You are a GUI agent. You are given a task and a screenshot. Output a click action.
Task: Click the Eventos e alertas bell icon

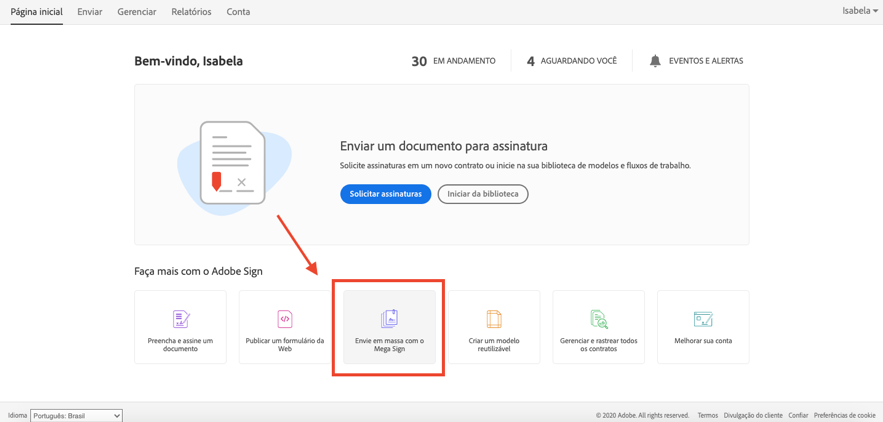pyautogui.click(x=654, y=61)
